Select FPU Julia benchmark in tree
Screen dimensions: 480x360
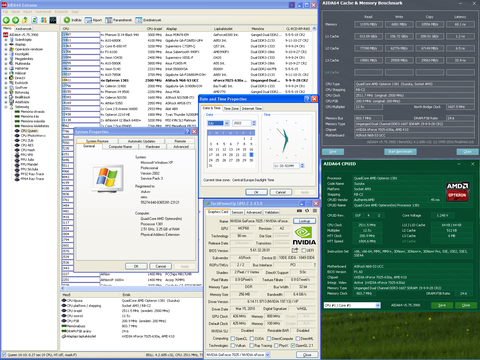(x=27, y=160)
